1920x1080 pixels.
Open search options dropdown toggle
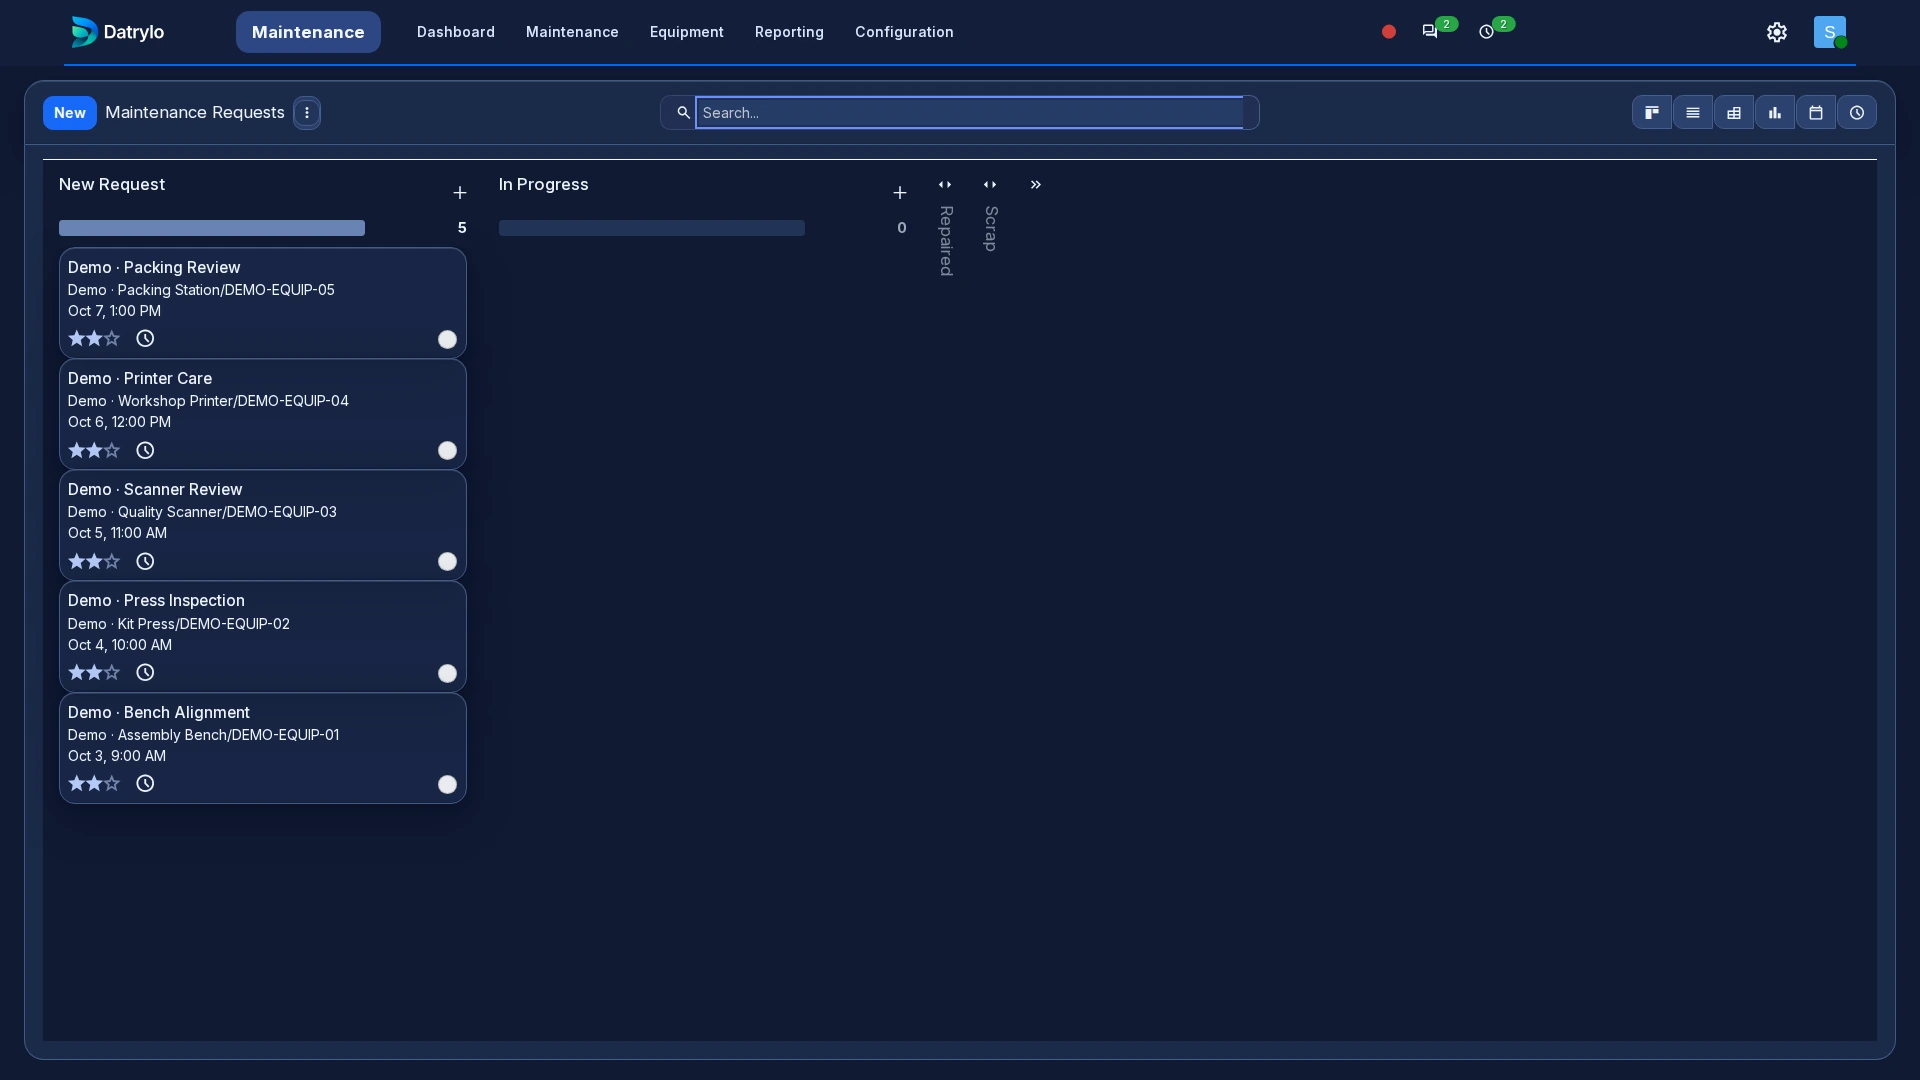pos(1251,113)
